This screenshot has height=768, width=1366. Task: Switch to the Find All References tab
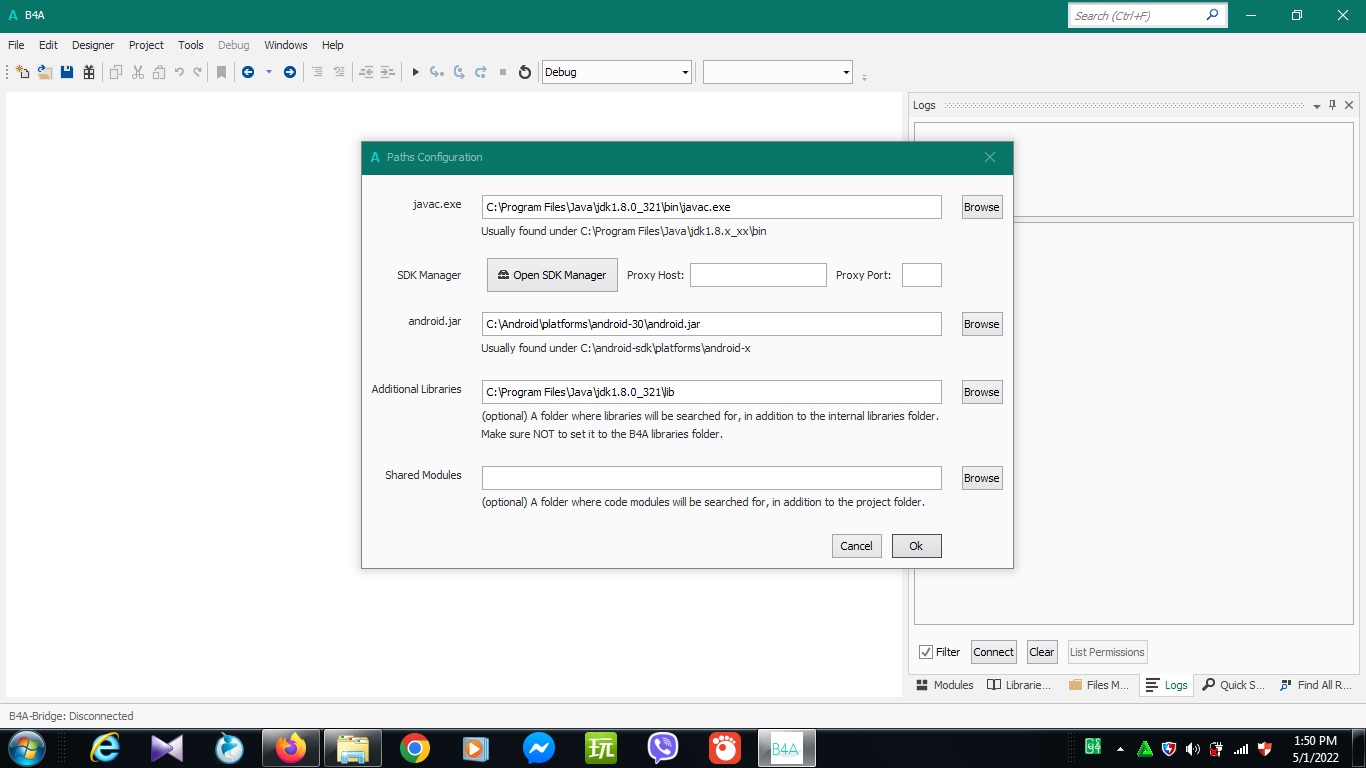point(1316,685)
